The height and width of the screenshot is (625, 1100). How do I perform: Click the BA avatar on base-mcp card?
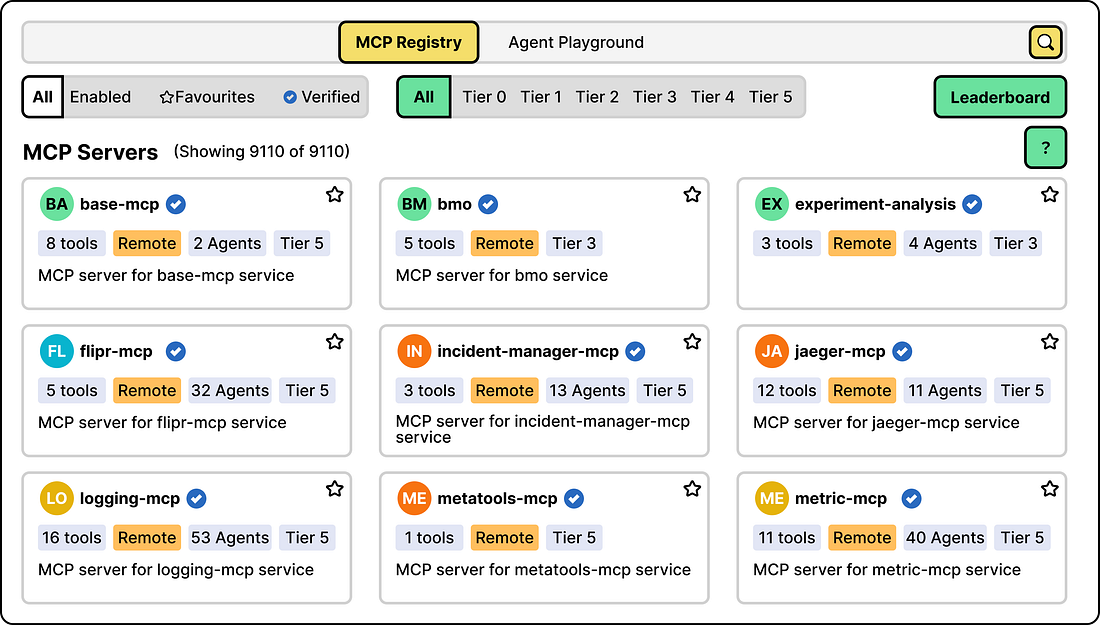click(x=57, y=204)
